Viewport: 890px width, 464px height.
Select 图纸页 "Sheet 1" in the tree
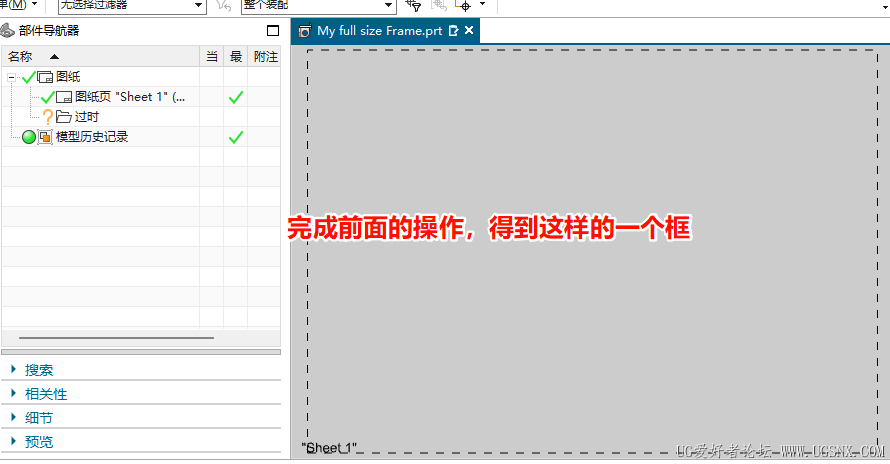point(130,97)
